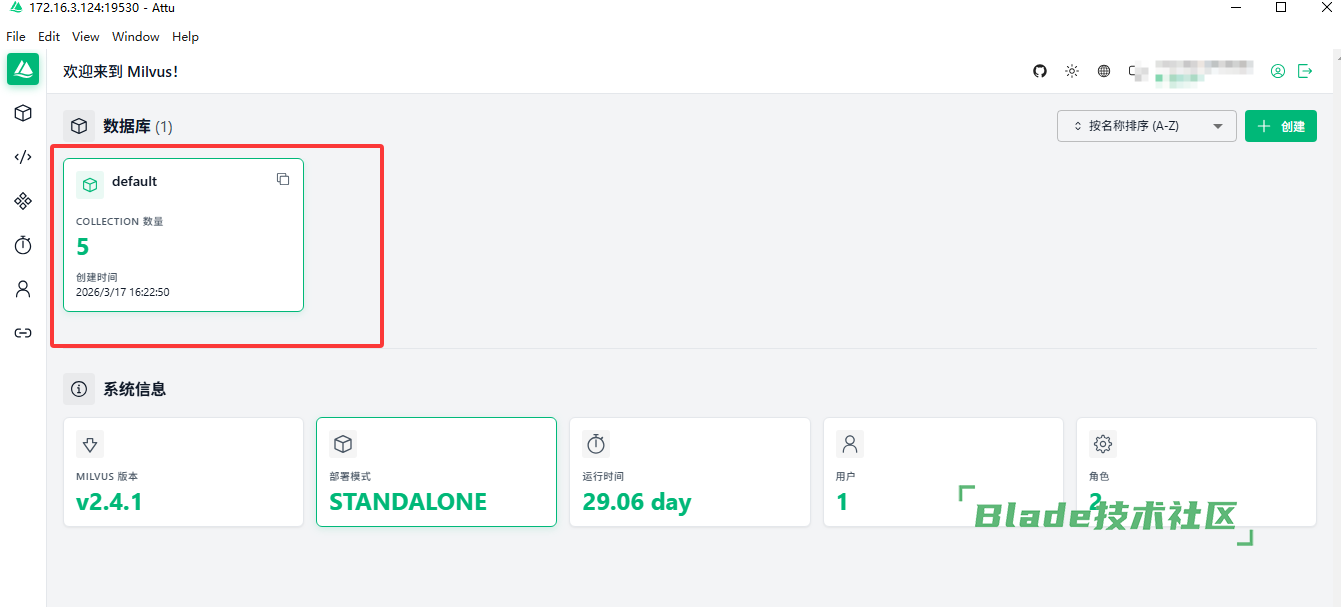Click the STANDALONE deployment mode card
The image size is (1341, 607).
pos(436,472)
